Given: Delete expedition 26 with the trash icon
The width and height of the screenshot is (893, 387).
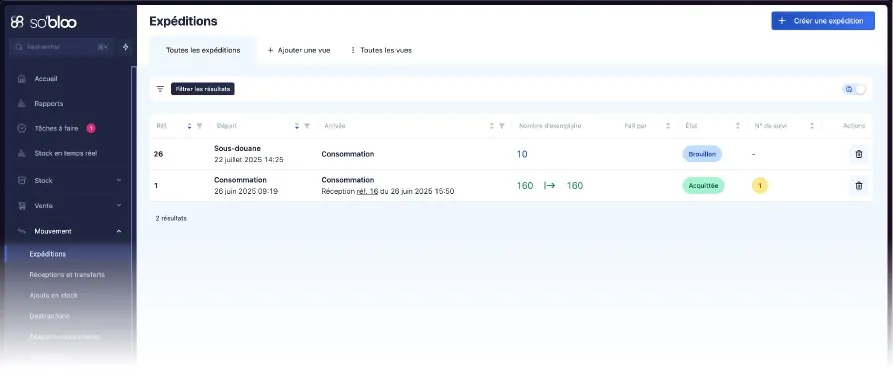Looking at the screenshot, I should (859, 154).
